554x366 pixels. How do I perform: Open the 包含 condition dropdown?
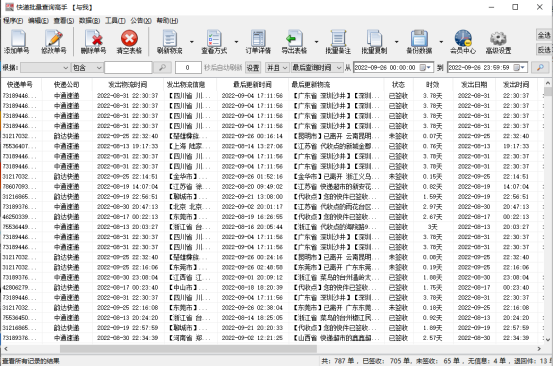coord(87,67)
